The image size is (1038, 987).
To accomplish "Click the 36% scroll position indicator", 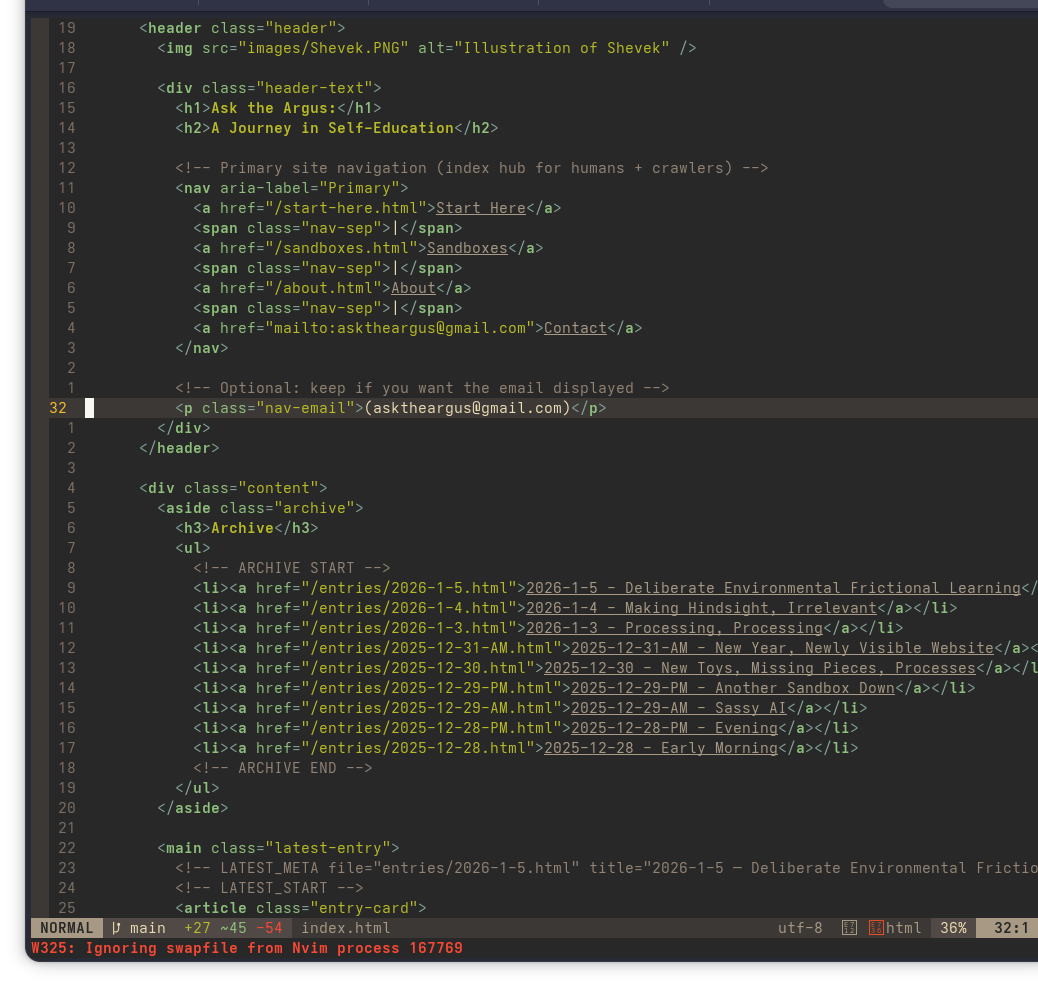I will (953, 928).
